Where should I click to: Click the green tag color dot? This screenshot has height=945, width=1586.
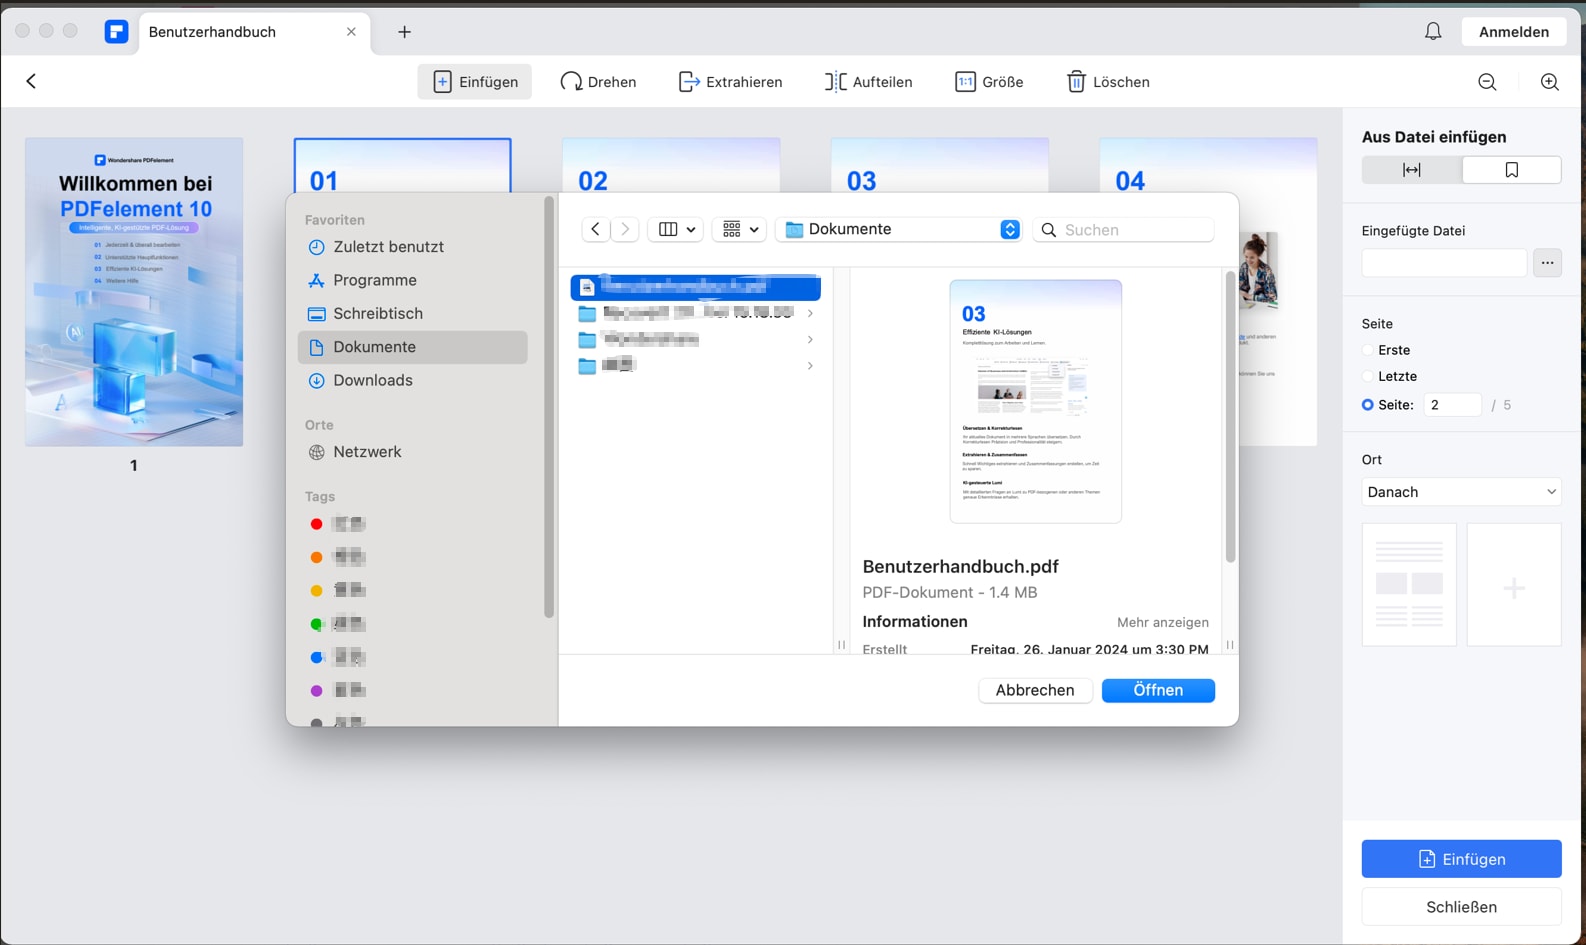(x=317, y=624)
